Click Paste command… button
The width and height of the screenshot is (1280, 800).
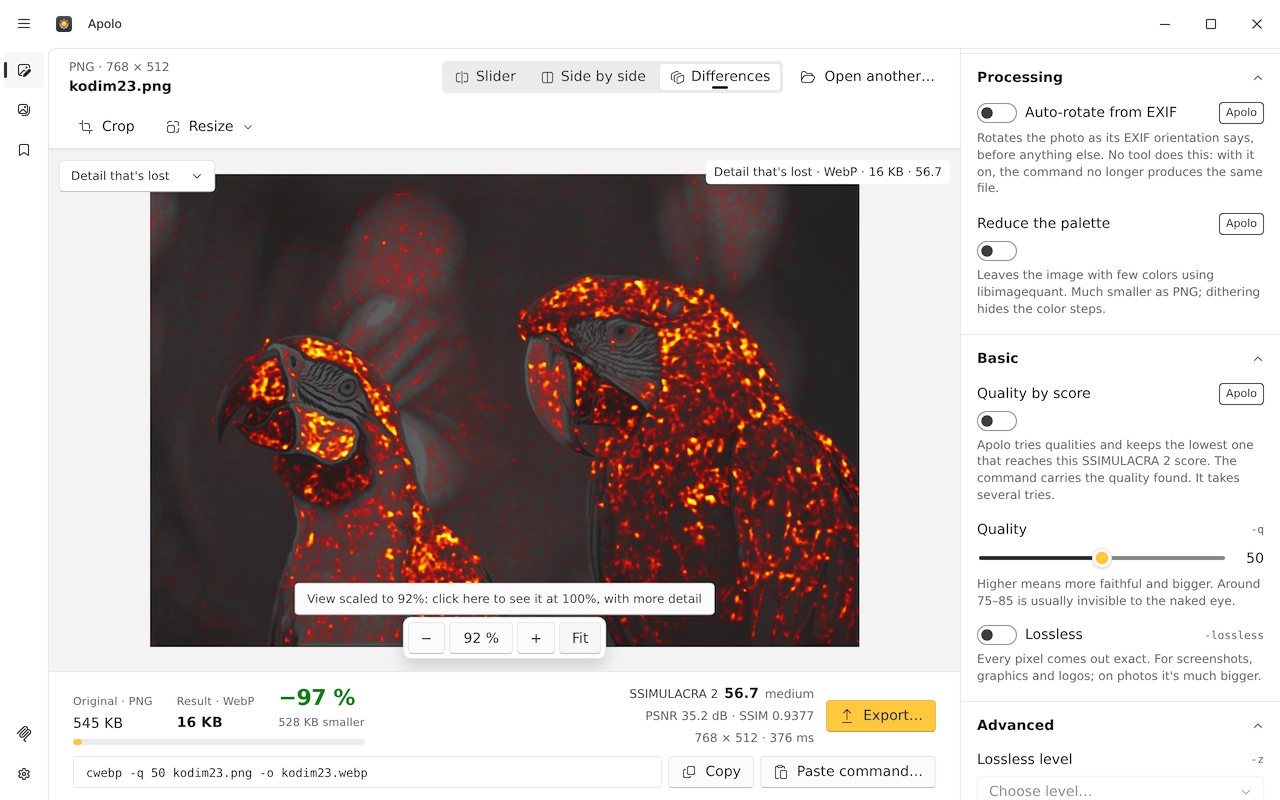(848, 772)
